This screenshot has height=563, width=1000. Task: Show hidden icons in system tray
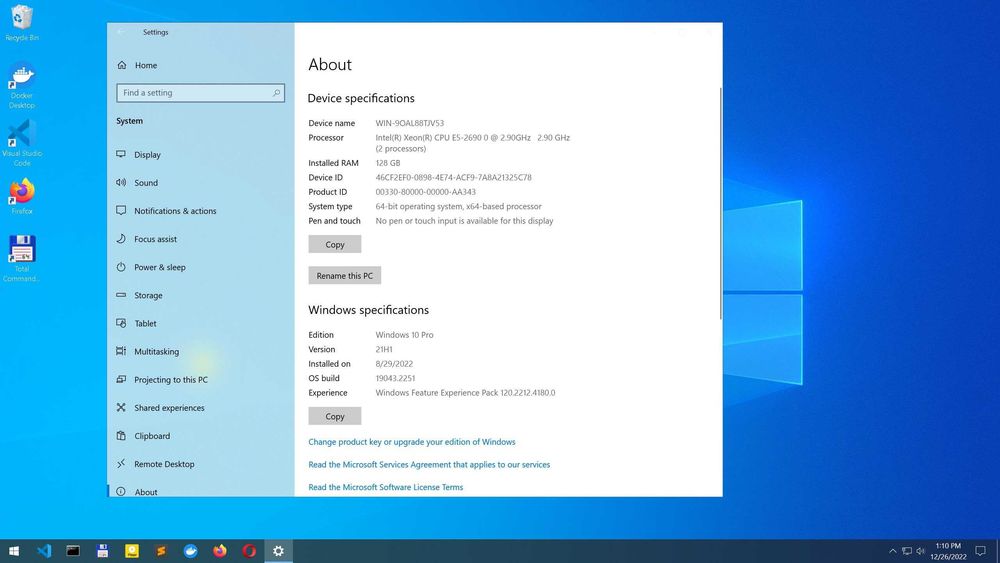point(892,551)
